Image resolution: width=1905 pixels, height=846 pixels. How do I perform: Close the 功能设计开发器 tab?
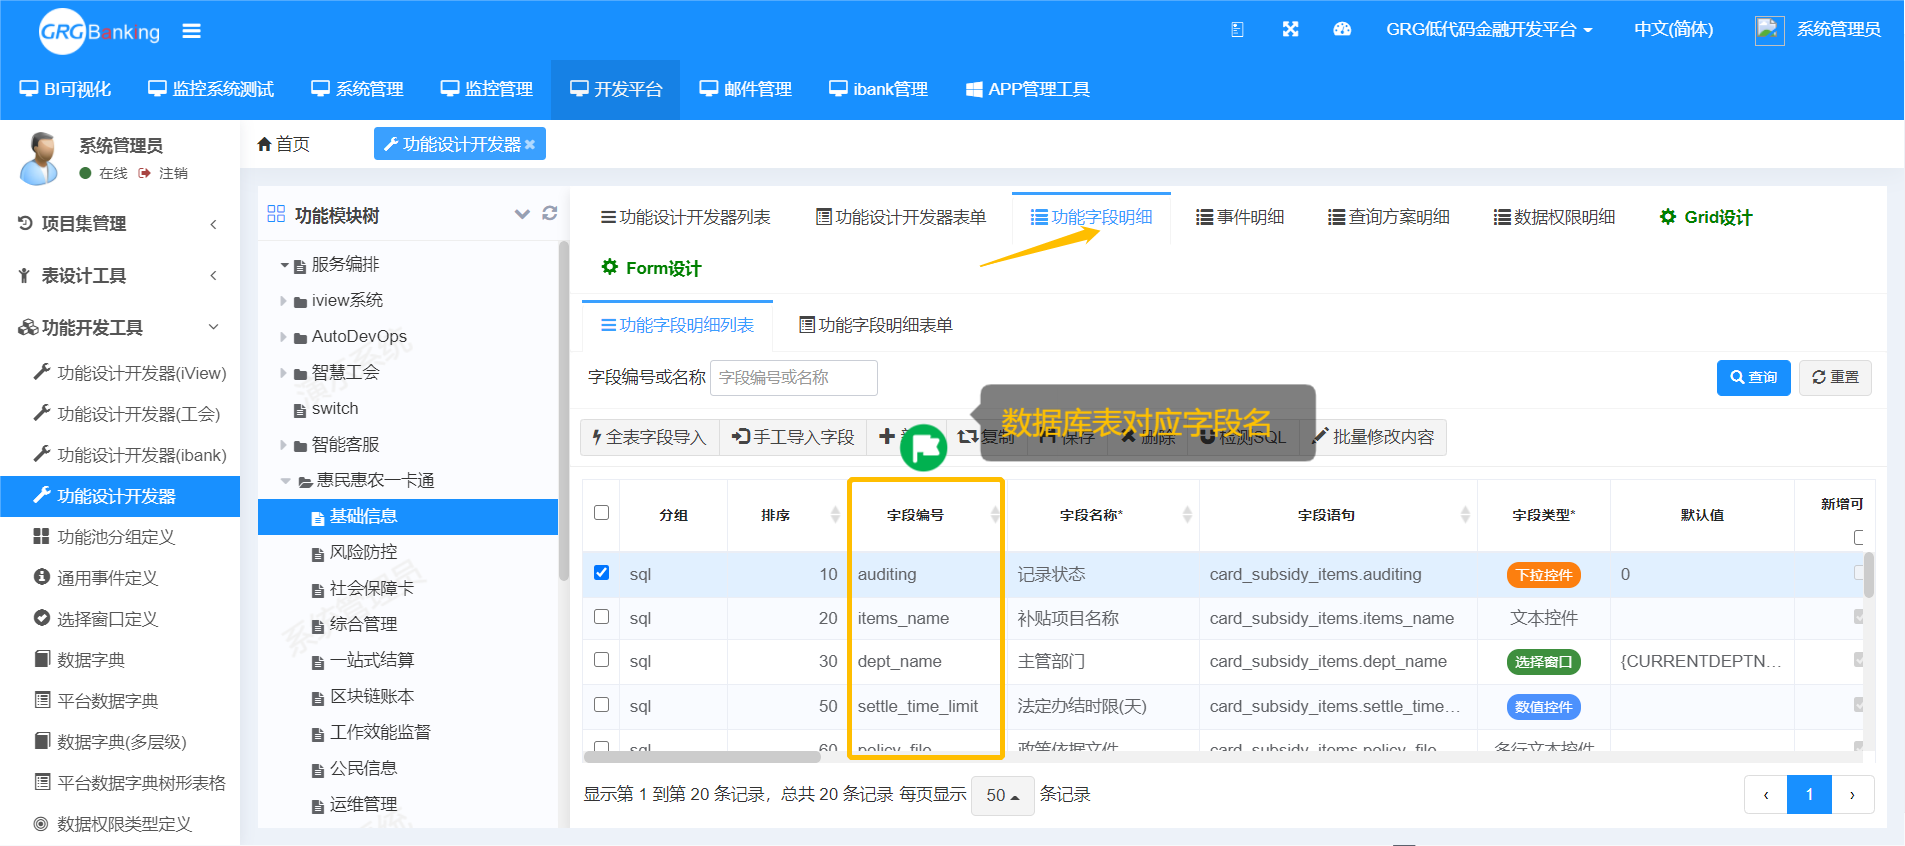coord(530,145)
